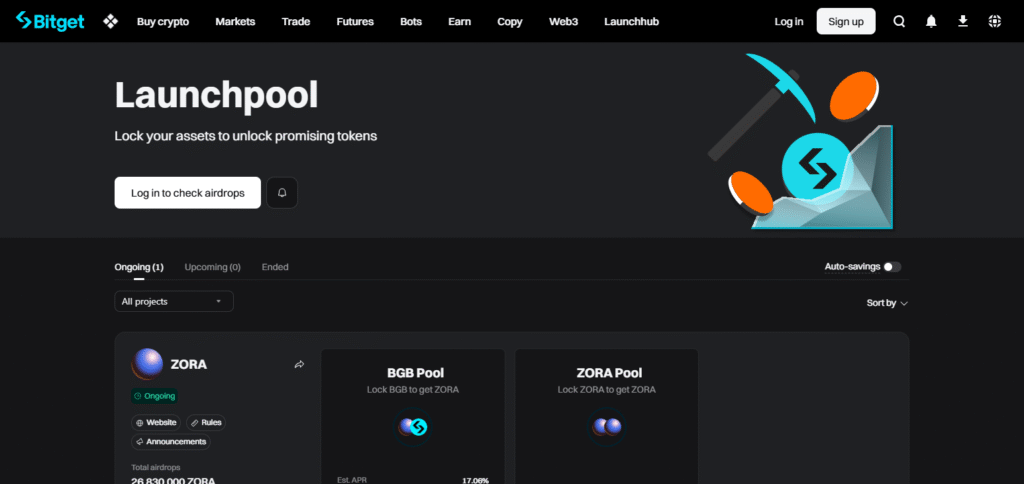Click the Bitget logo
This screenshot has height=484, width=1024.
pos(50,21)
